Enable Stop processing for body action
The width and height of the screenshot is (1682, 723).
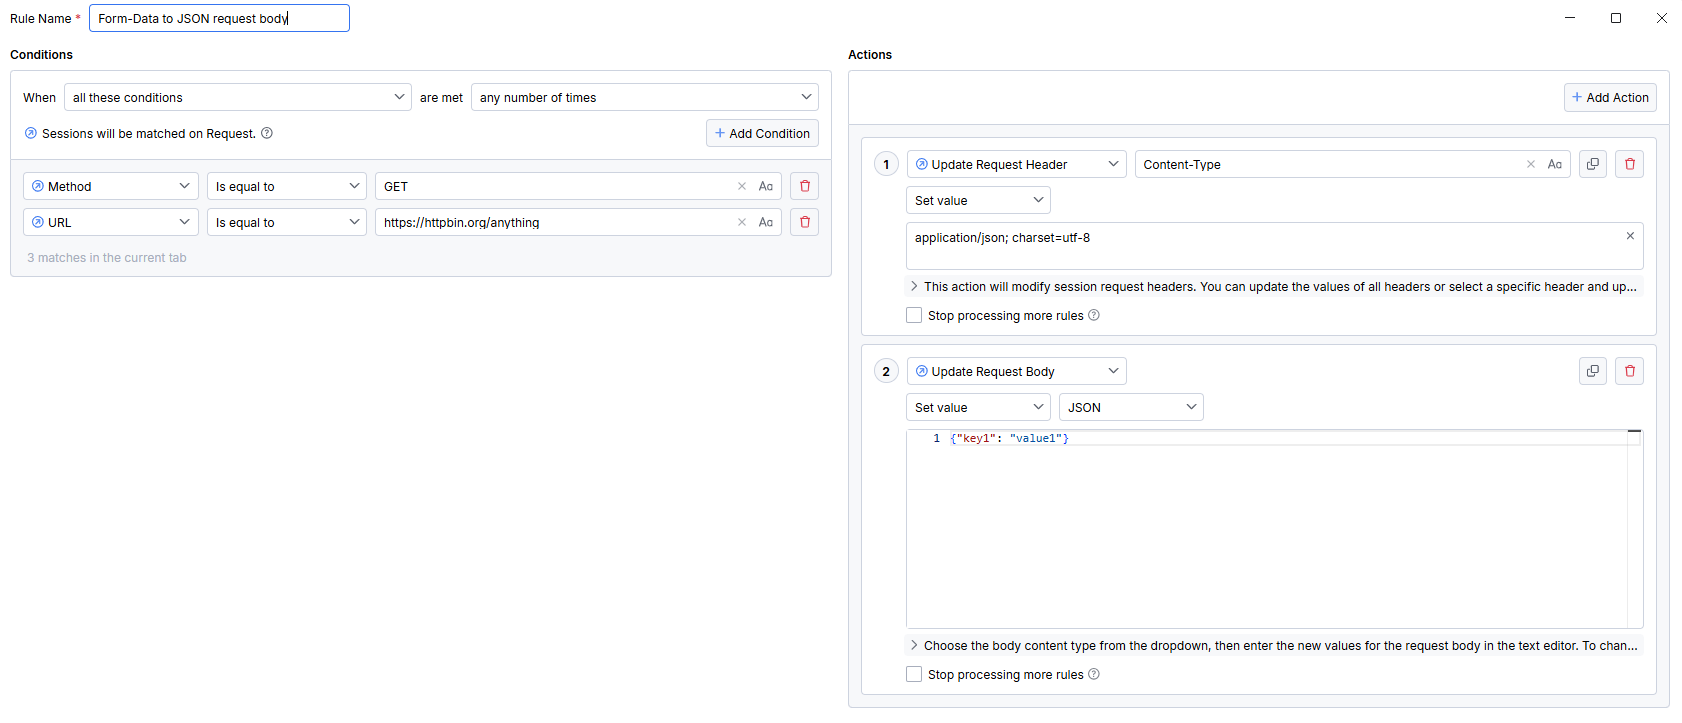[x=914, y=674]
